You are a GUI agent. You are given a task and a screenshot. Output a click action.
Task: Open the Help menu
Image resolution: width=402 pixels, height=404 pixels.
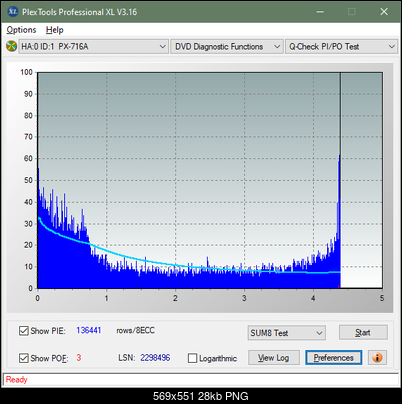click(x=55, y=30)
